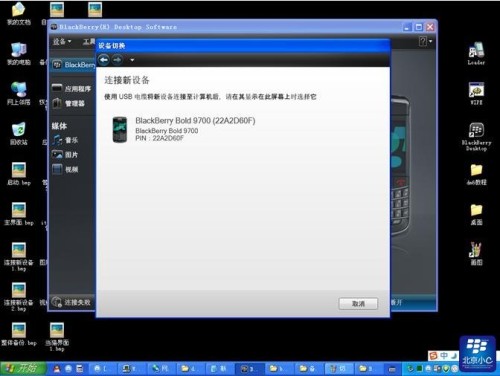500x376 pixels.
Task: Select the BlackBerry Bold 9700 device entry
Action: pyautogui.click(x=183, y=130)
